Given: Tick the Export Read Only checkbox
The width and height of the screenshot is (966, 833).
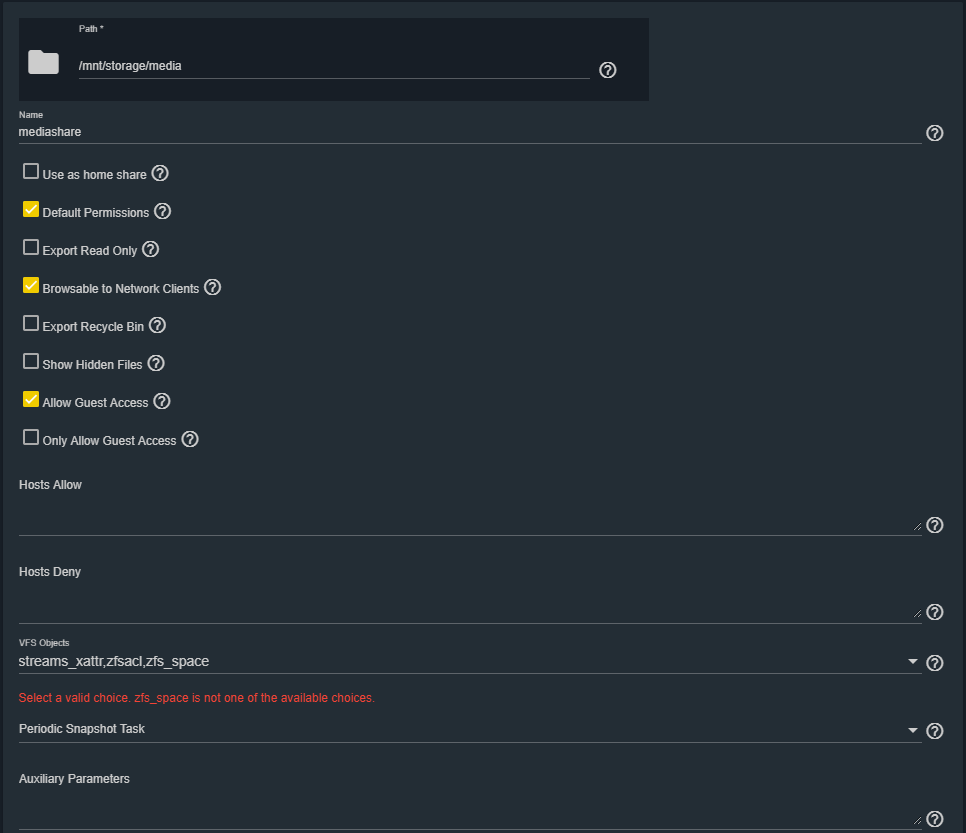Looking at the screenshot, I should 31,247.
